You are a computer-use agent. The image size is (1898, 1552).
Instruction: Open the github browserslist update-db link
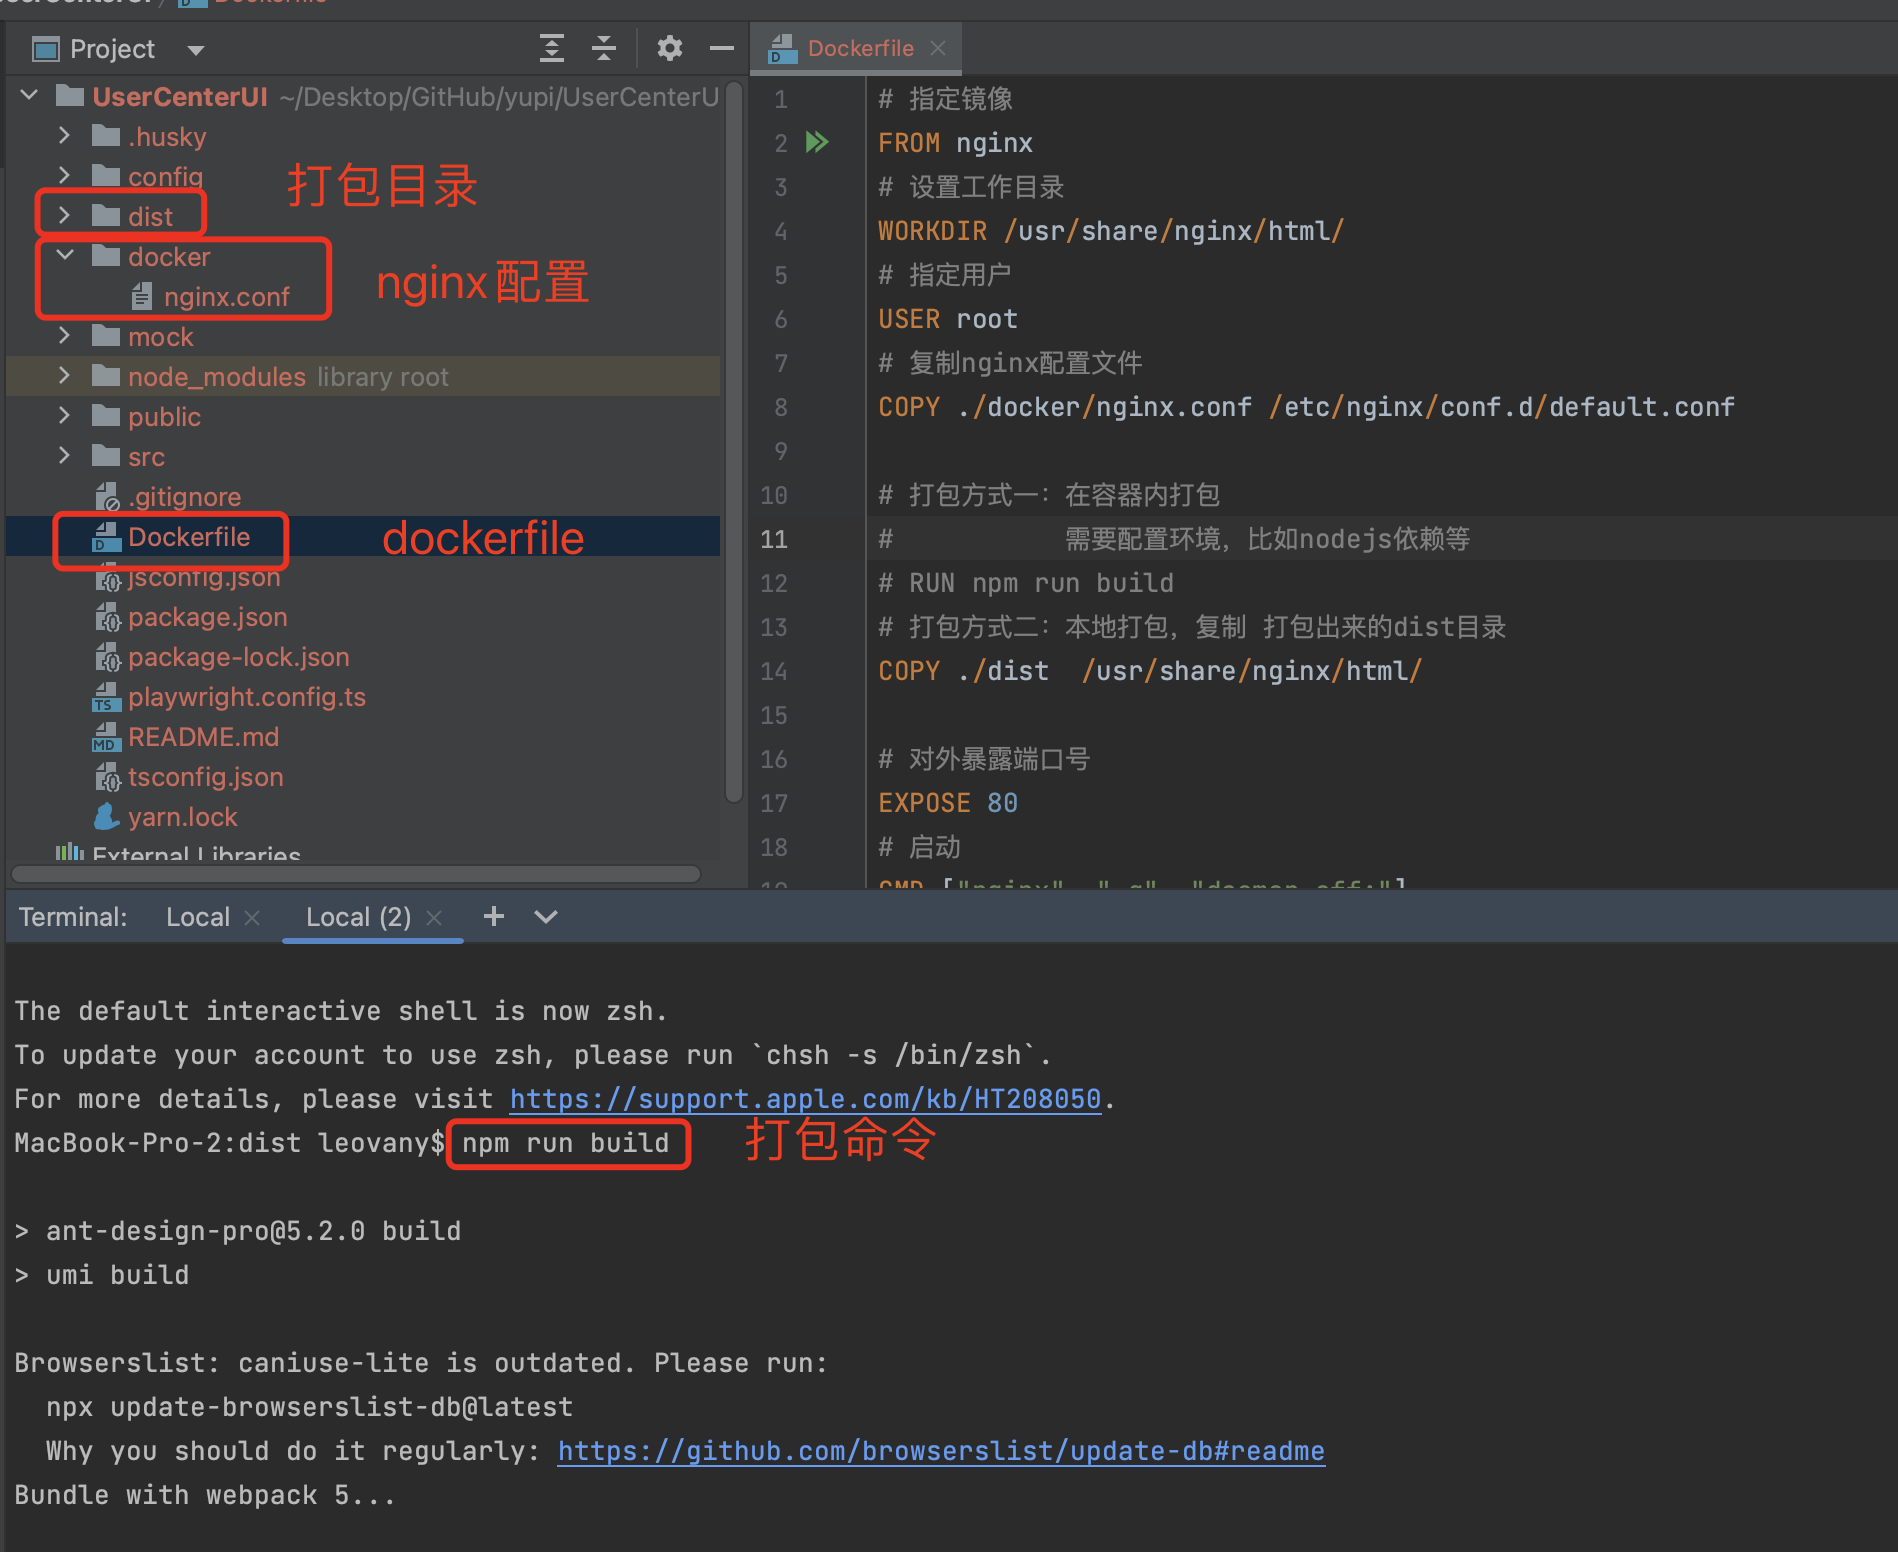(941, 1451)
